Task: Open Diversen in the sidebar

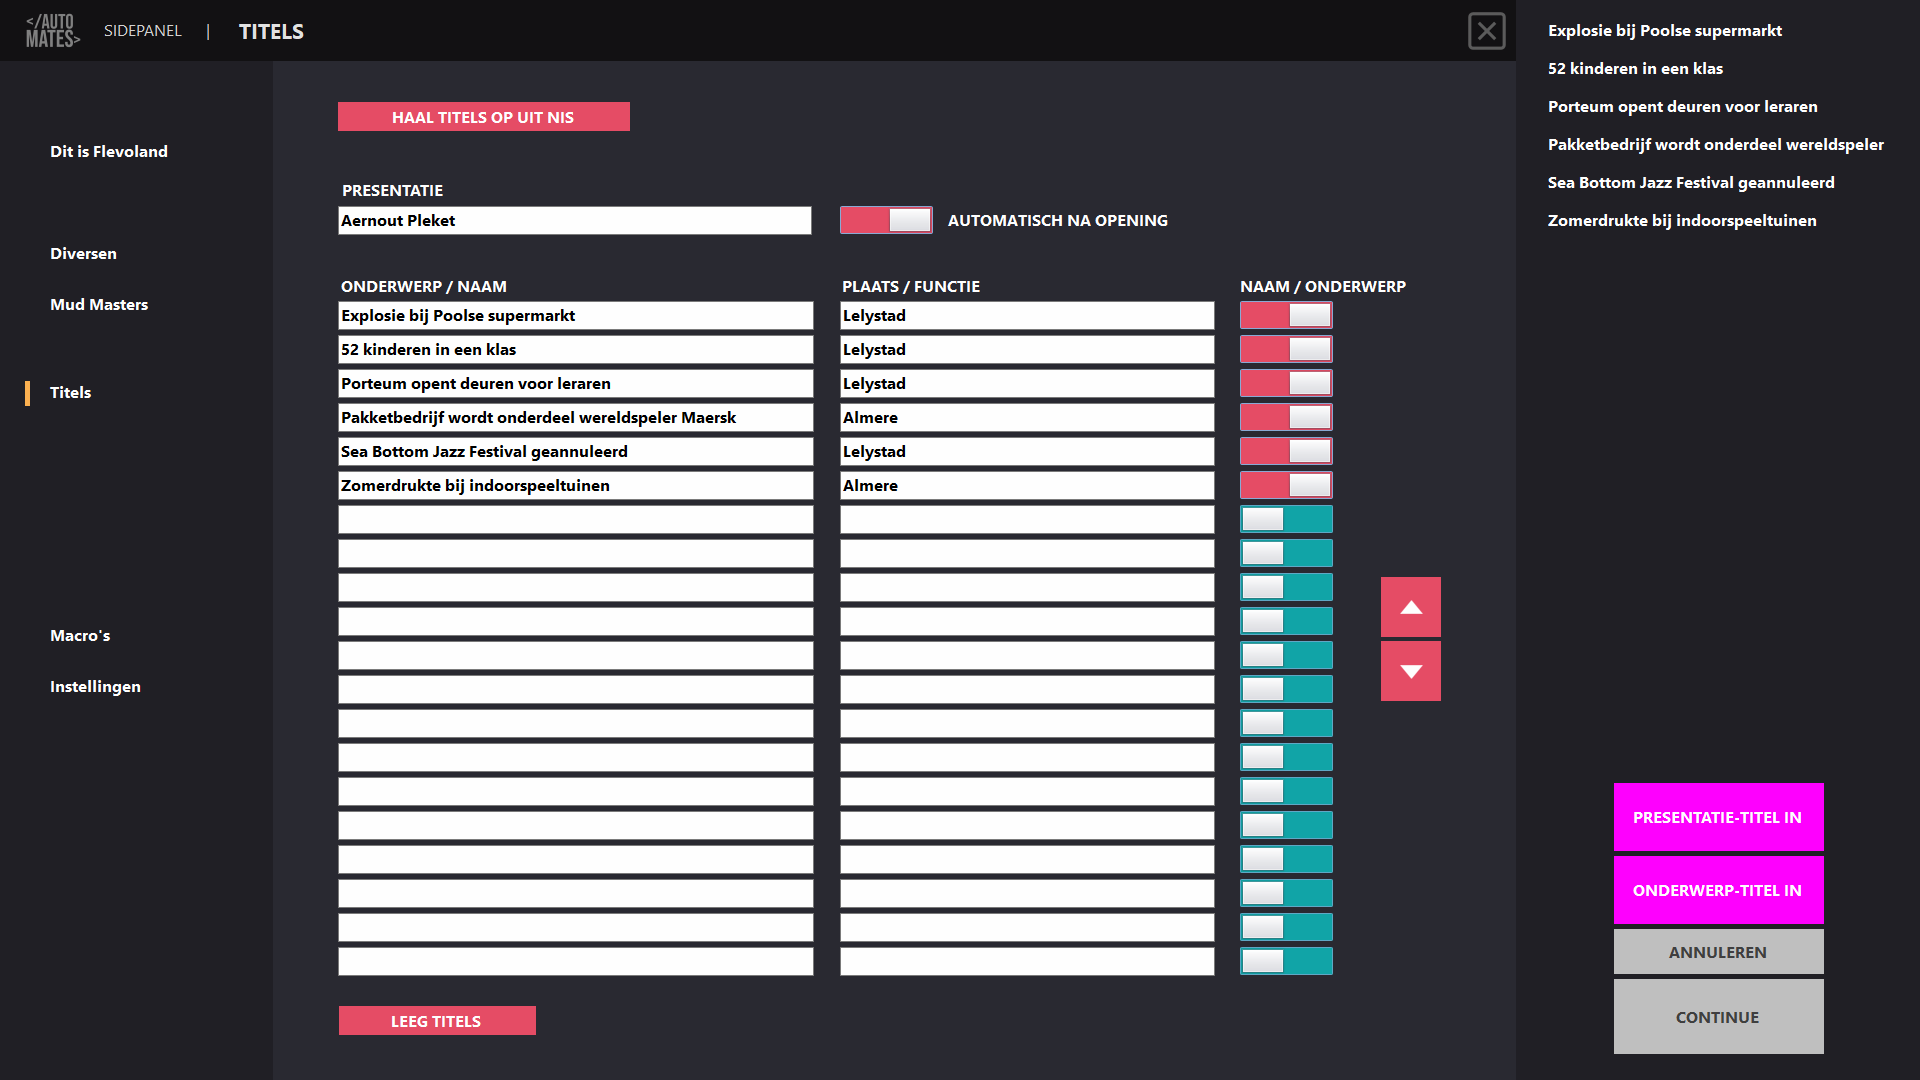Action: [x=83, y=253]
